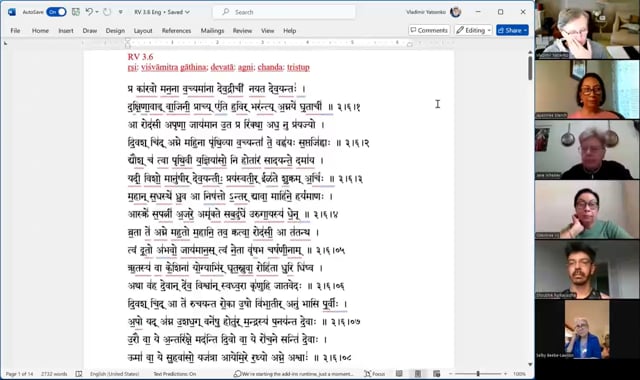The width and height of the screenshot is (640, 380).
Task: Click the RV 3.6 heading text
Action: point(140,57)
